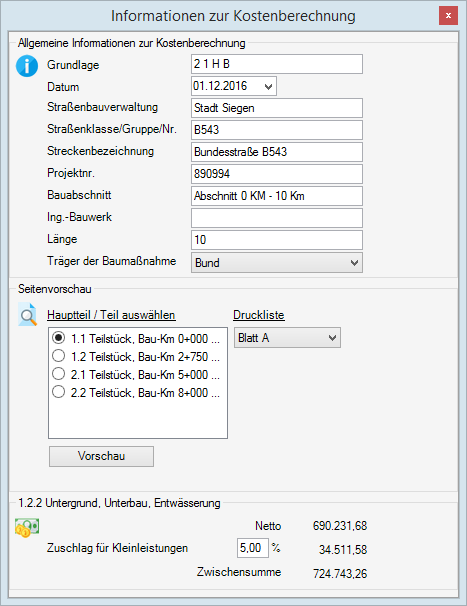Close the Informationen zur Kostenberechnung dialog
Viewport: 467px width, 606px height.
448,16
